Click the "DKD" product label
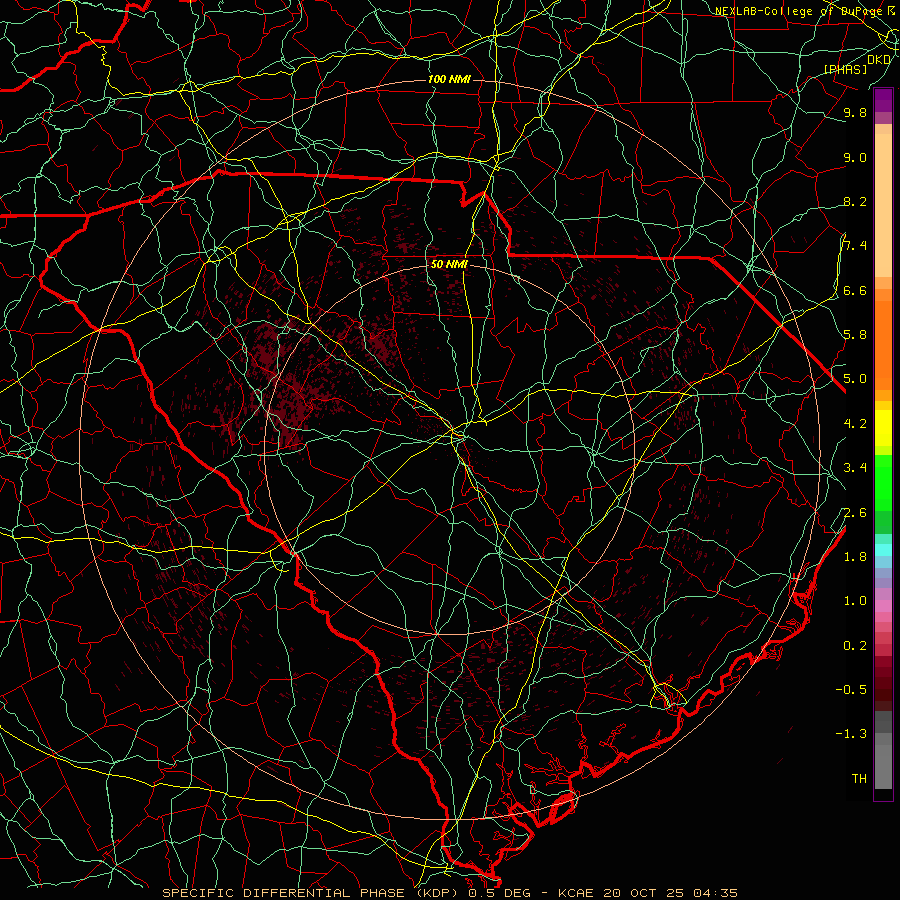The image size is (900, 900). click(879, 60)
